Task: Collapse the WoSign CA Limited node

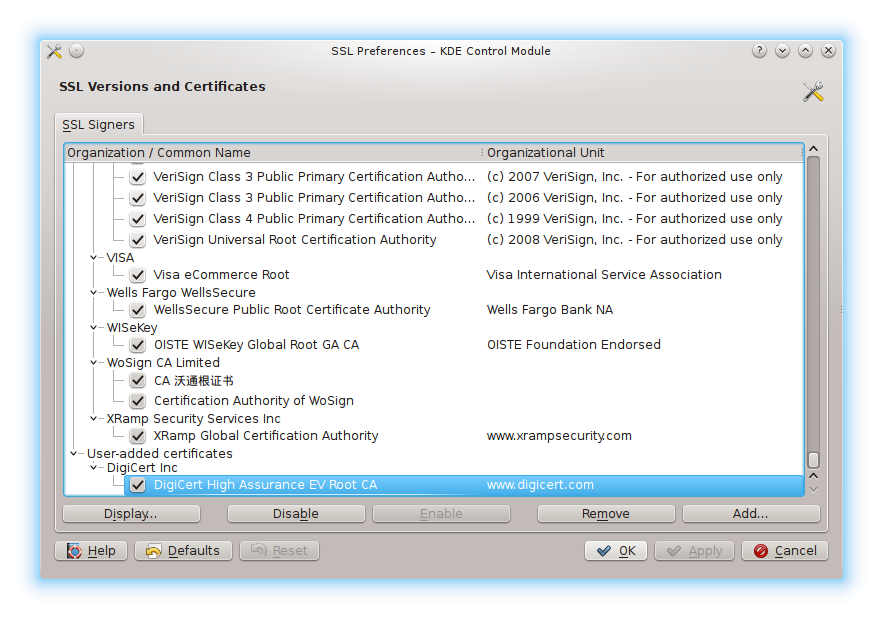Action: click(x=93, y=362)
